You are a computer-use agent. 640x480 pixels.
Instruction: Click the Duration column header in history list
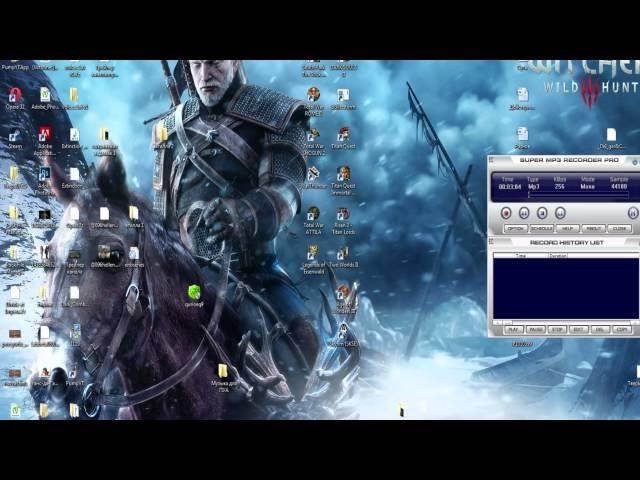coord(558,256)
